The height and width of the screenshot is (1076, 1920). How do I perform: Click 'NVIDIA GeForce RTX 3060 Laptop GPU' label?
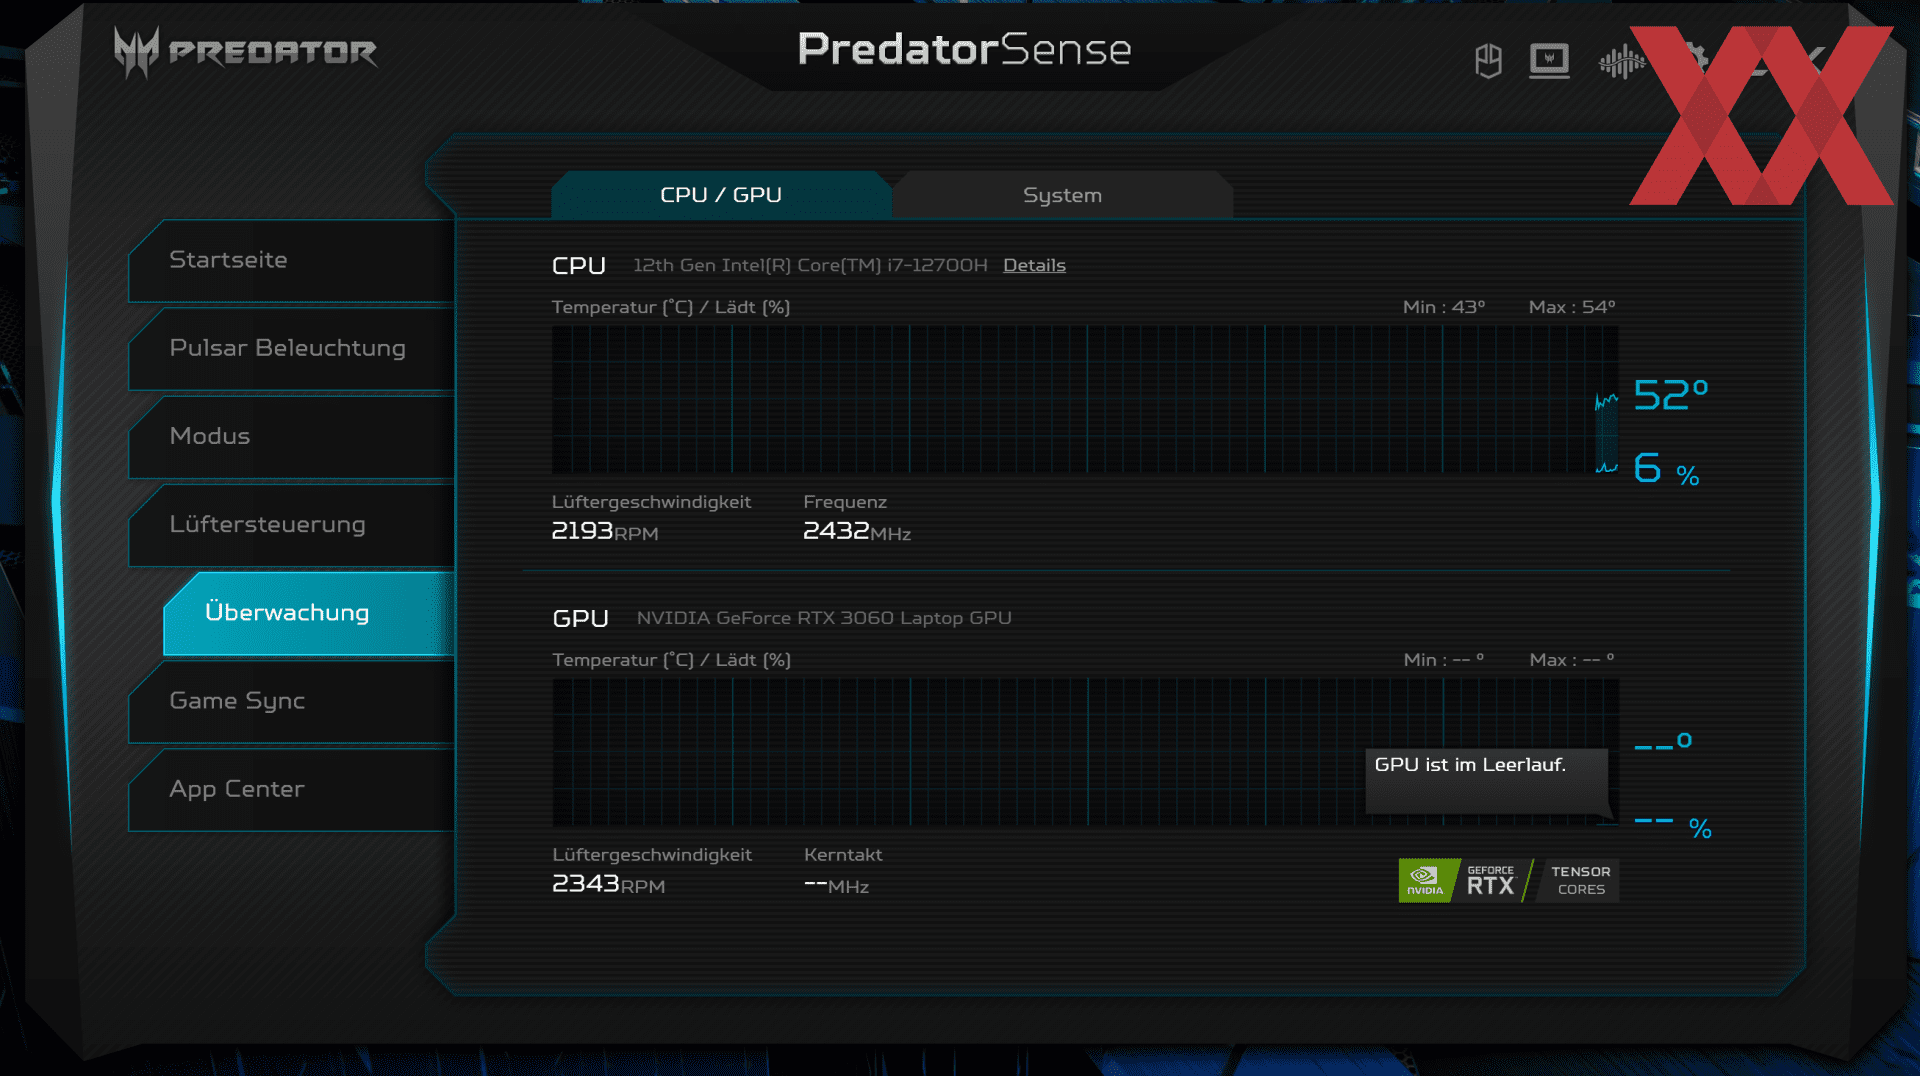coord(824,618)
